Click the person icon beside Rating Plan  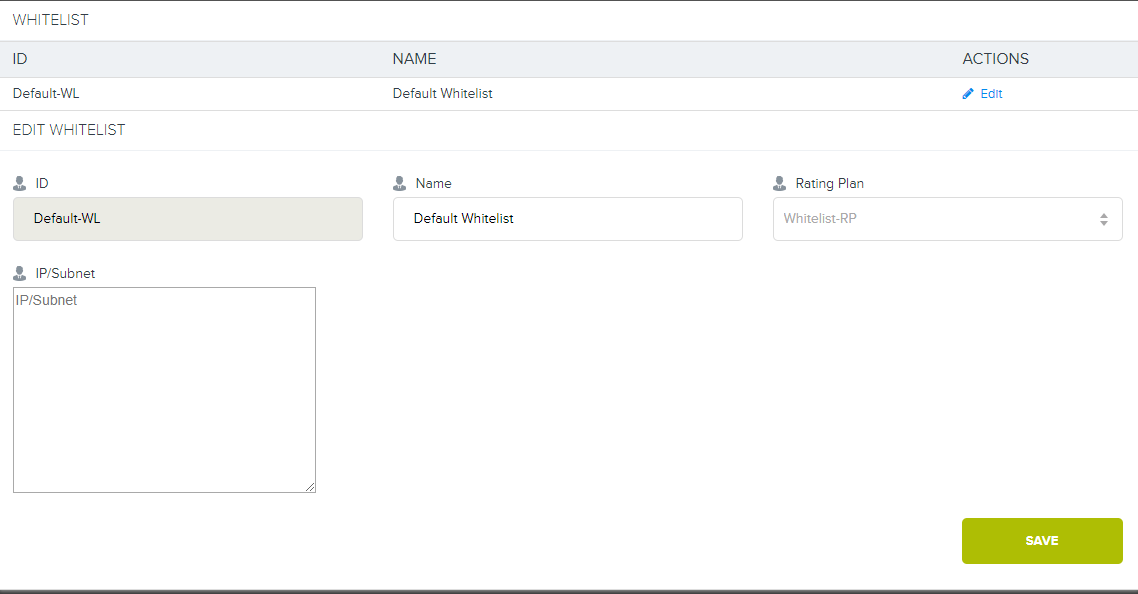[780, 184]
